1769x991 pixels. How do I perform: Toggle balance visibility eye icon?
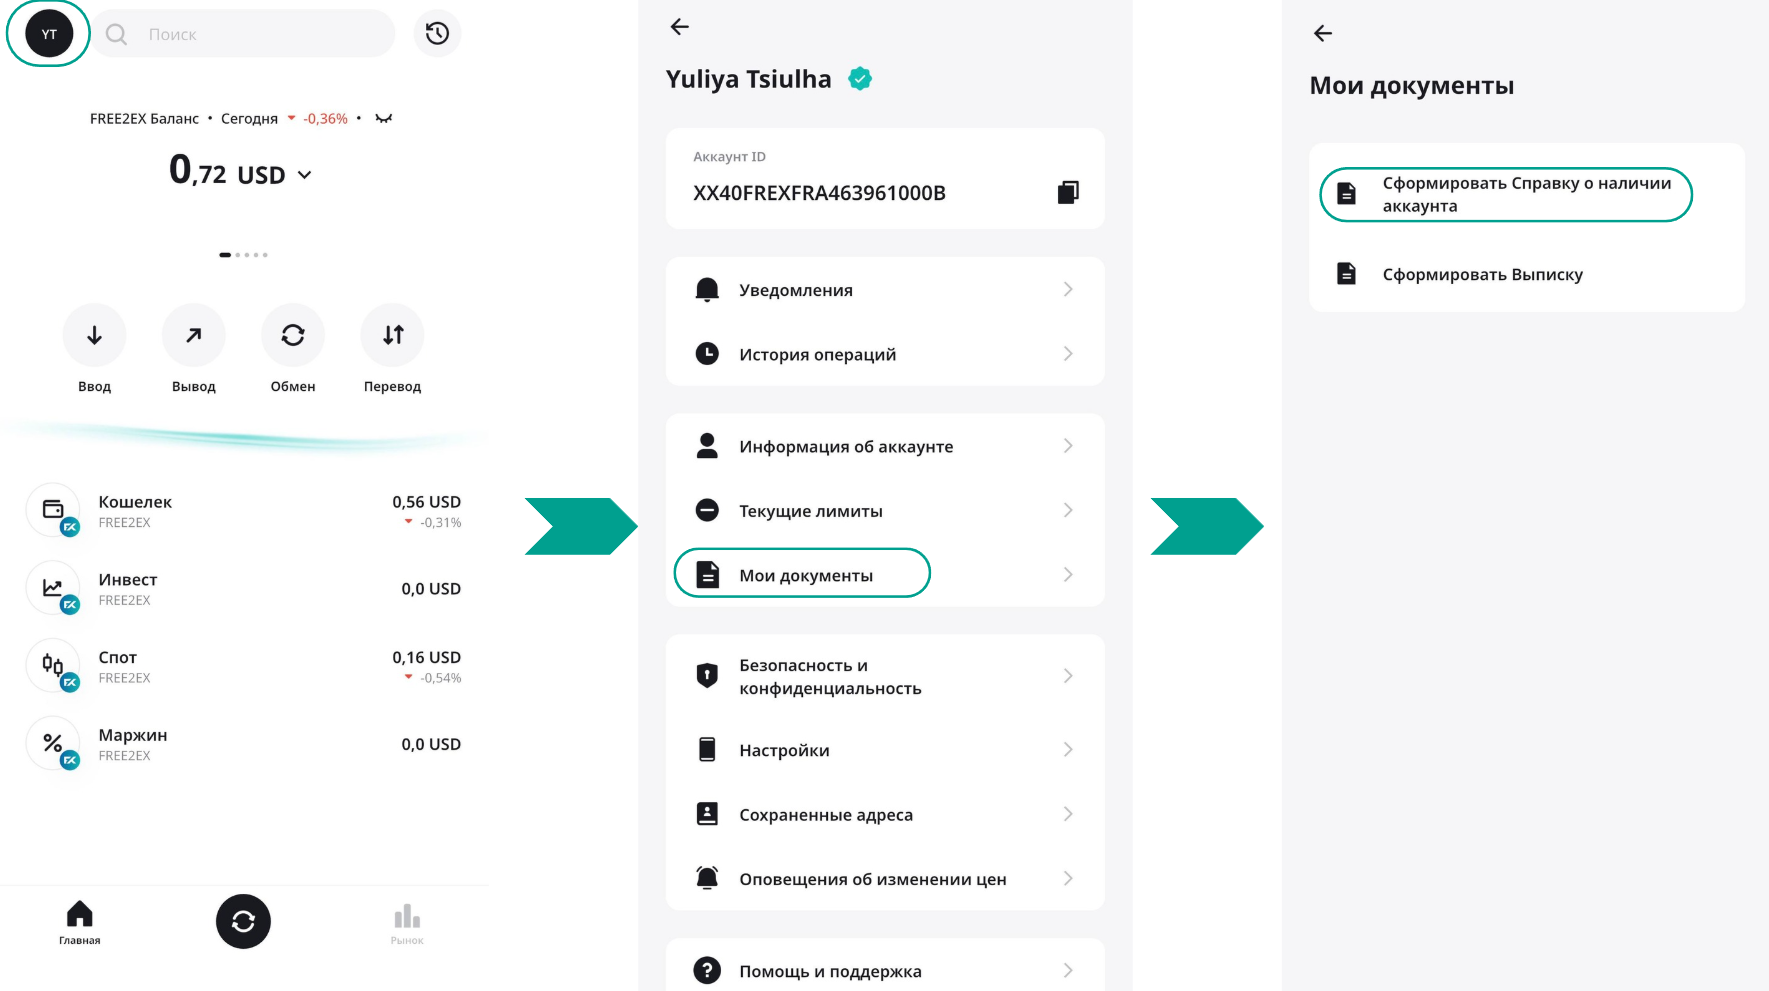pyautogui.click(x=384, y=118)
